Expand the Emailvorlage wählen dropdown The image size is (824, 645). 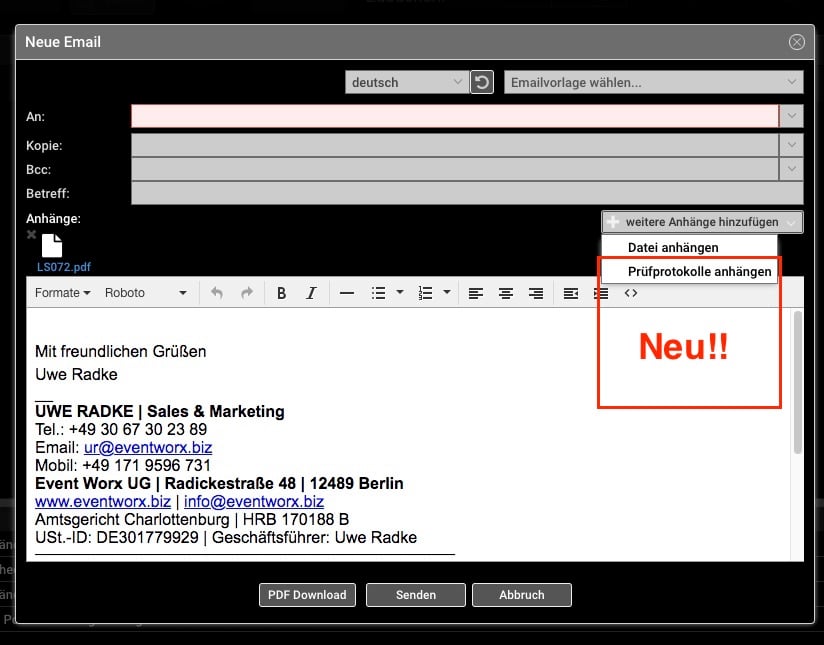tap(653, 82)
